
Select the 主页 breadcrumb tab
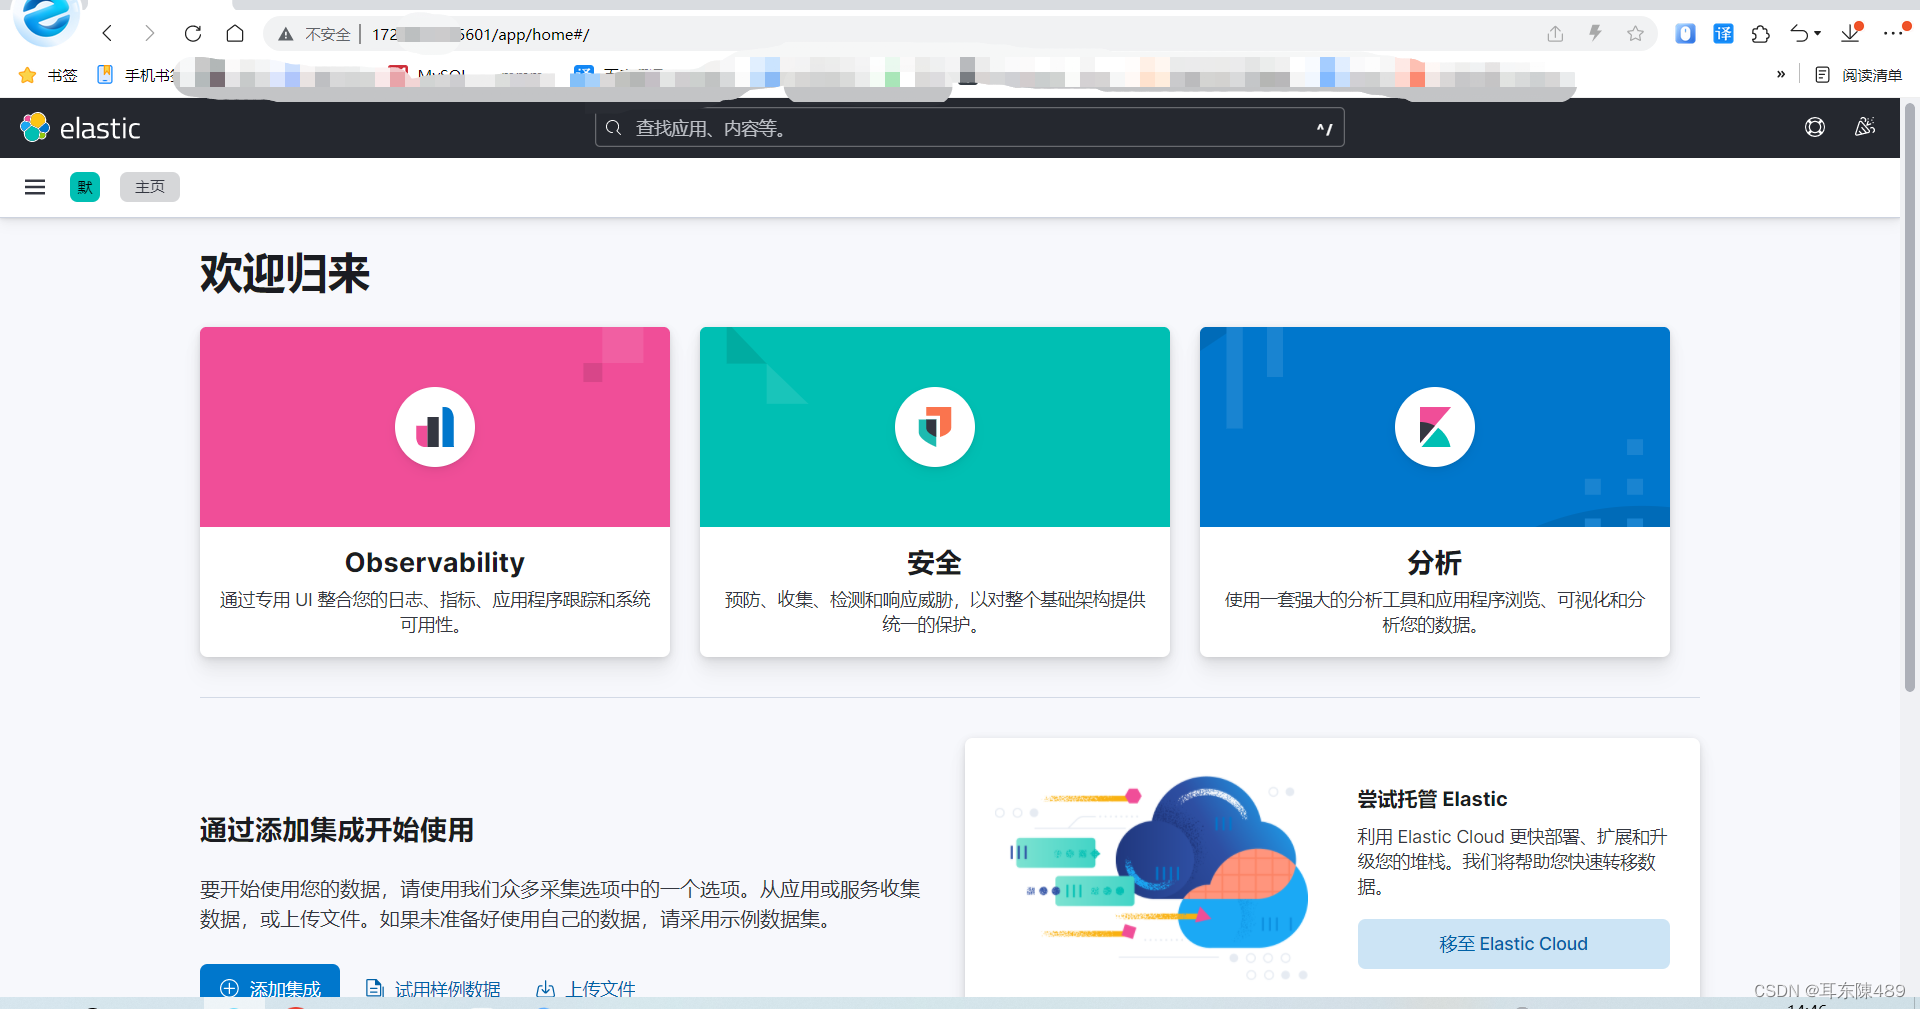point(149,187)
